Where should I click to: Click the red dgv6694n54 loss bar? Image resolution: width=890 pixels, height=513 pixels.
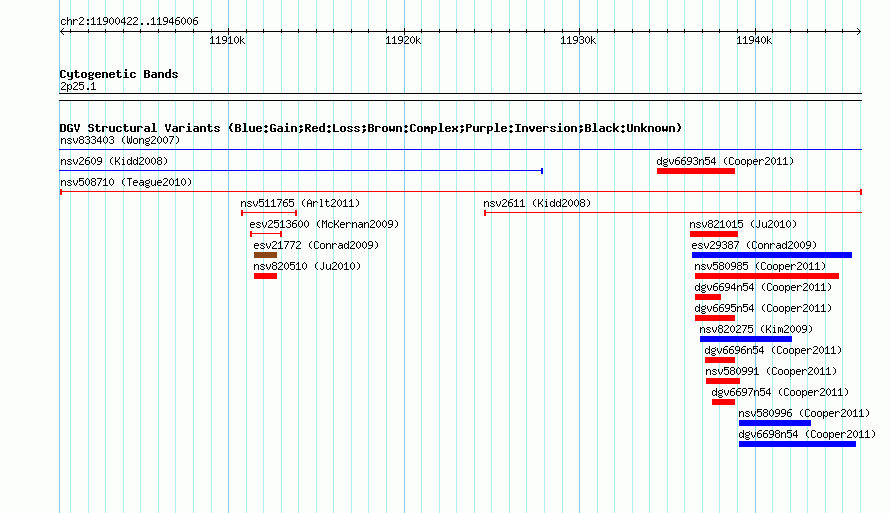tap(708, 297)
